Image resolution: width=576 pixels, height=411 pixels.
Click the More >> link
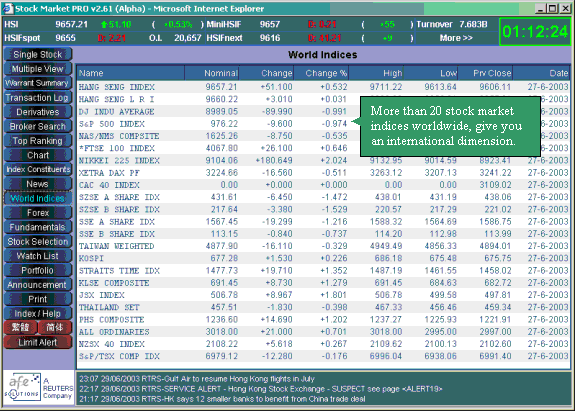click(456, 38)
